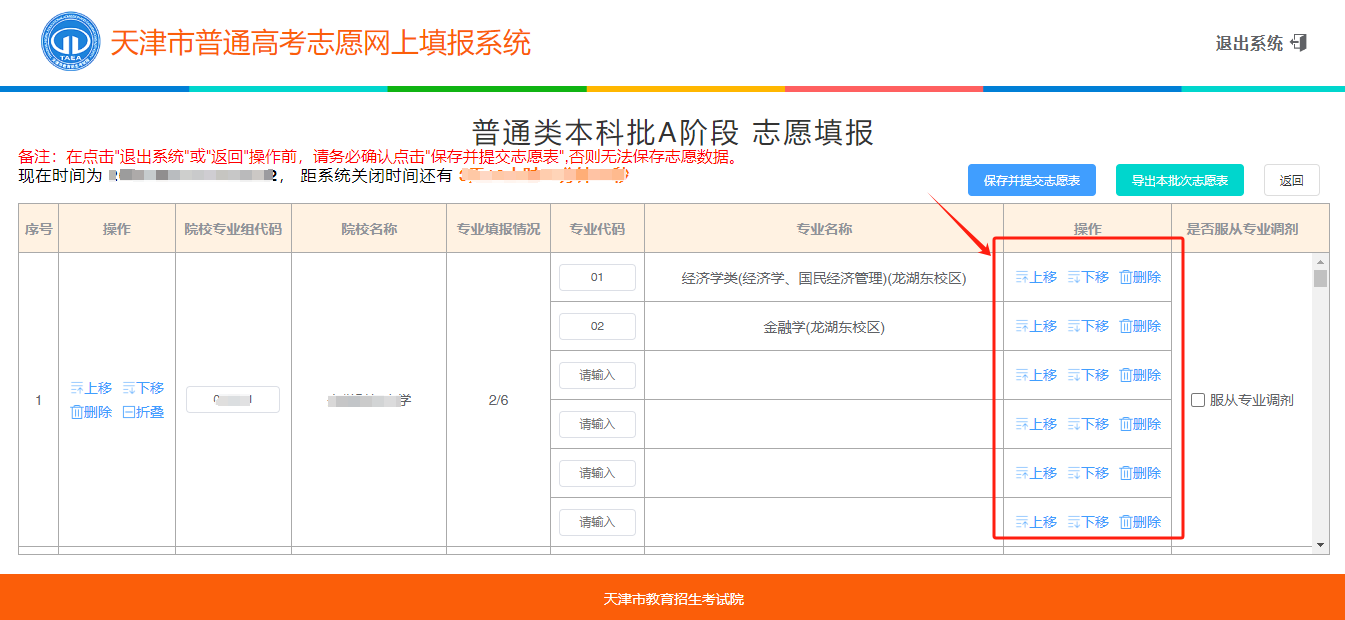Screen dimensions: 1345x620
Task: Move down 金融学 major row
Action: click(1088, 326)
